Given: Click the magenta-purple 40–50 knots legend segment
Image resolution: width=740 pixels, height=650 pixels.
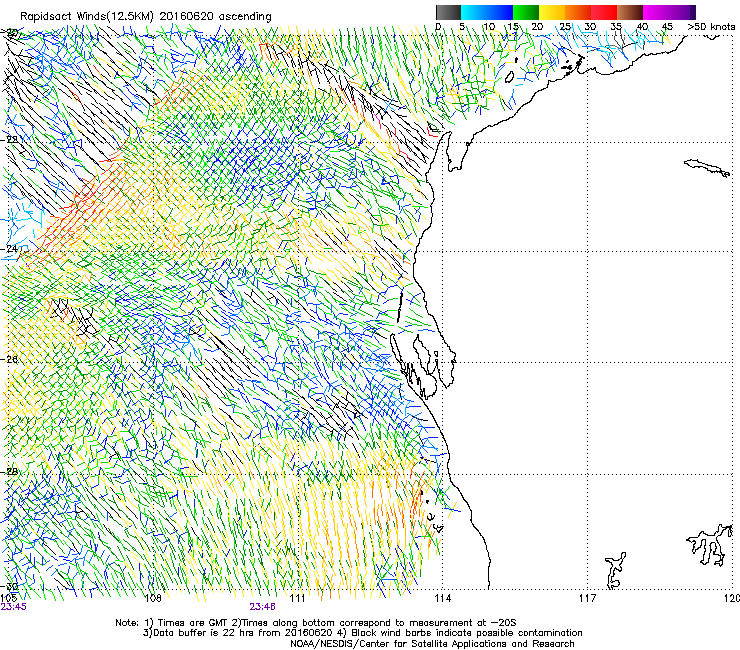Looking at the screenshot, I should point(669,12).
